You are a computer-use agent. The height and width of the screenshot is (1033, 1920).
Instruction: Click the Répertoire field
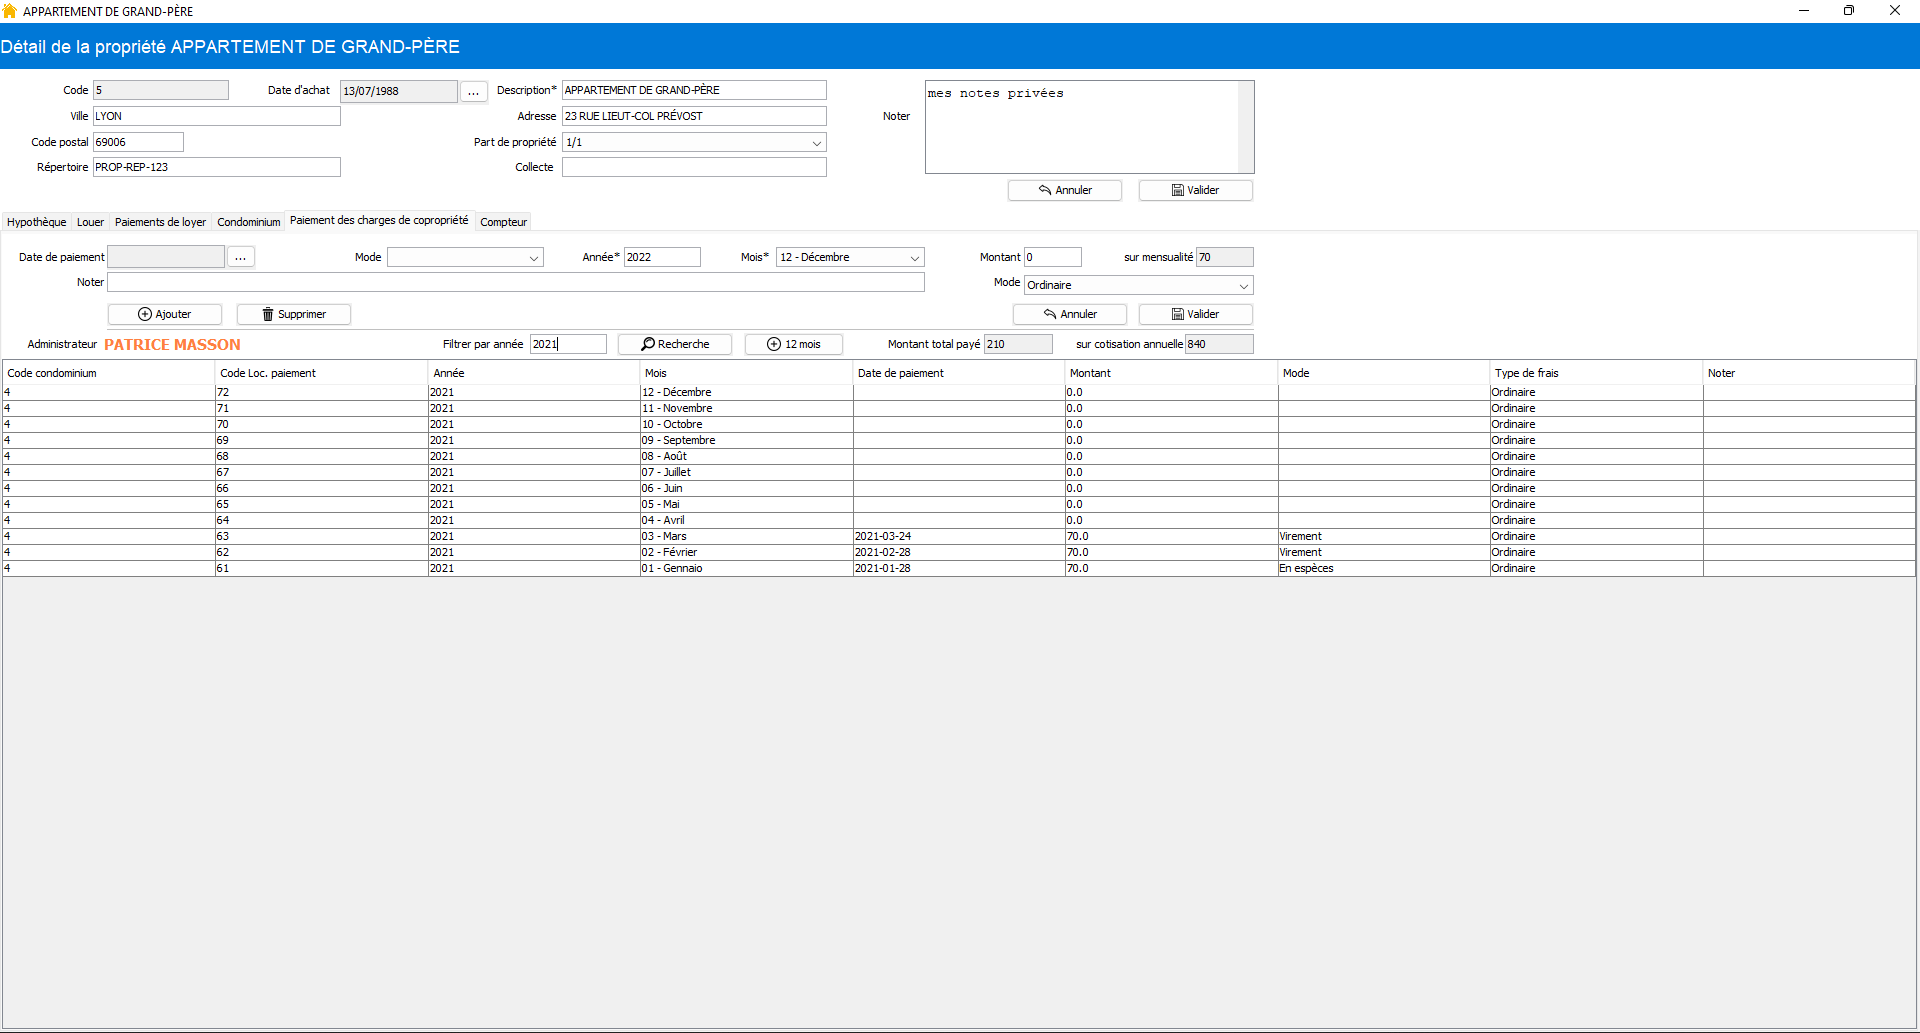click(217, 167)
